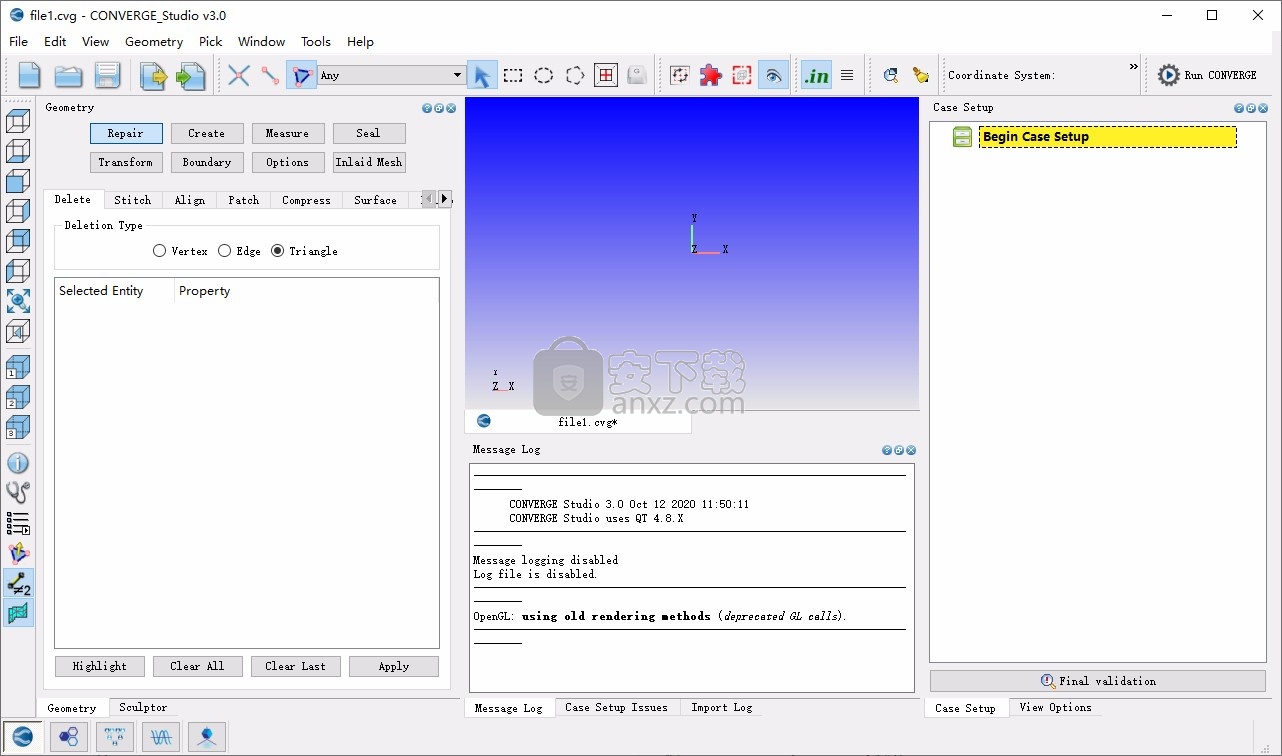Click the yellow brush cleanup icon
1282x756 pixels.
click(x=921, y=75)
